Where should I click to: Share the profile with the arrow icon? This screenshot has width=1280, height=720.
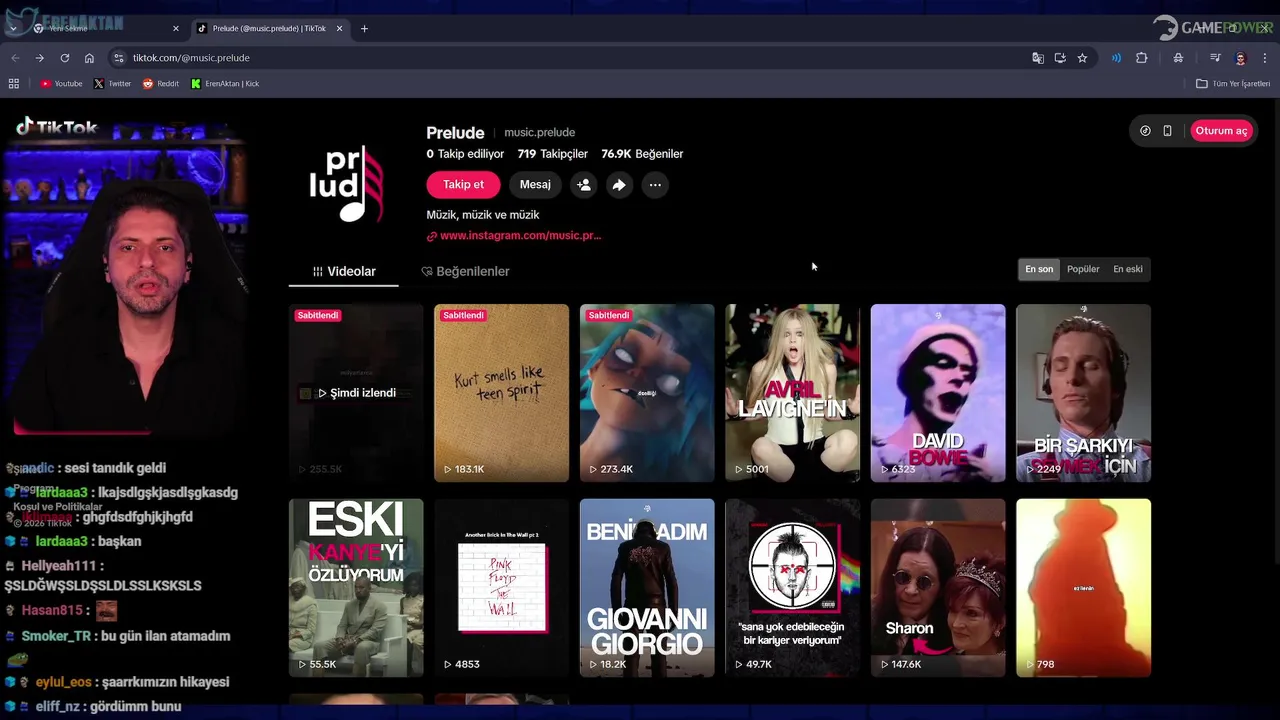click(619, 185)
